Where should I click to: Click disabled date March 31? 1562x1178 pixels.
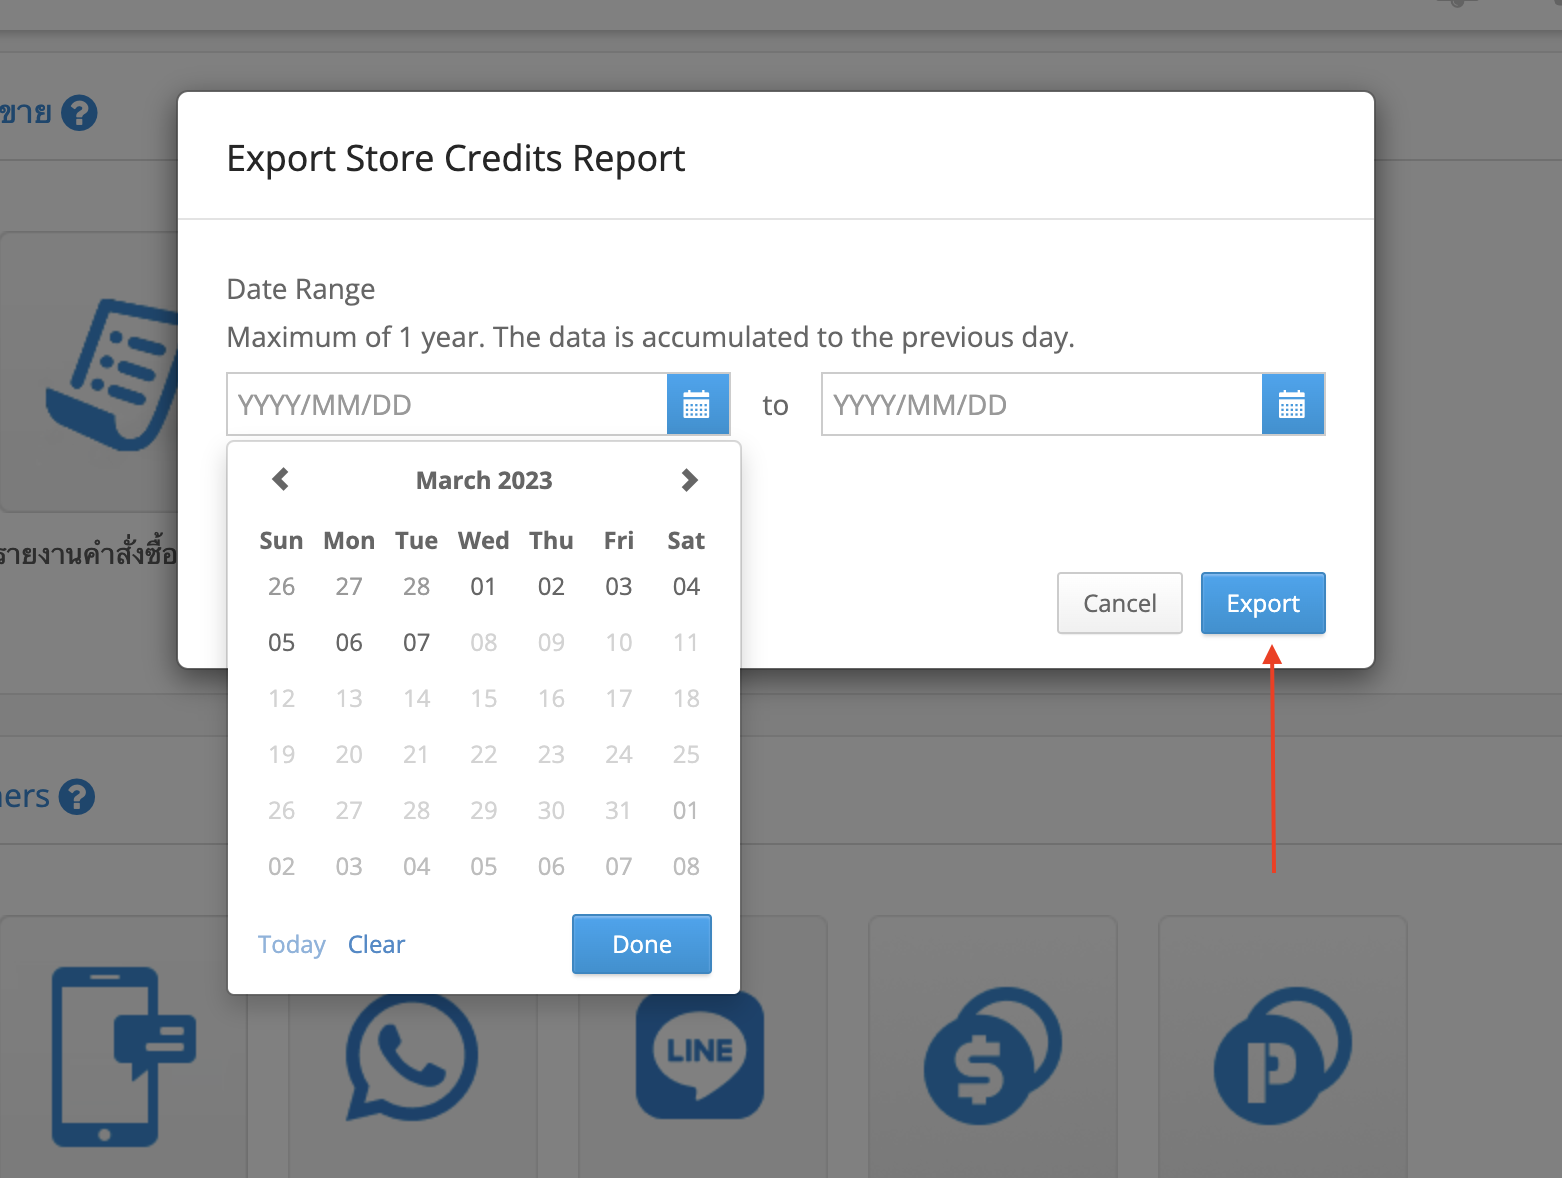pyautogui.click(x=619, y=810)
